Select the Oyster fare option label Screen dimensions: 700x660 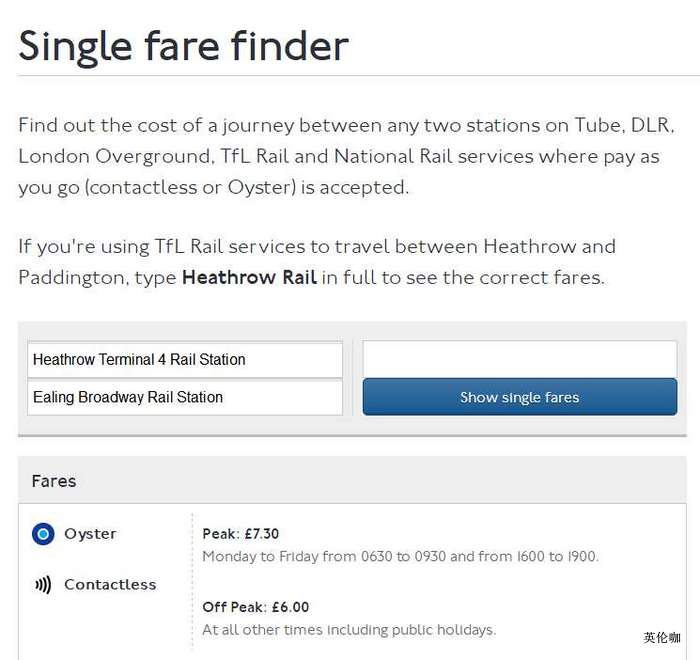(90, 534)
